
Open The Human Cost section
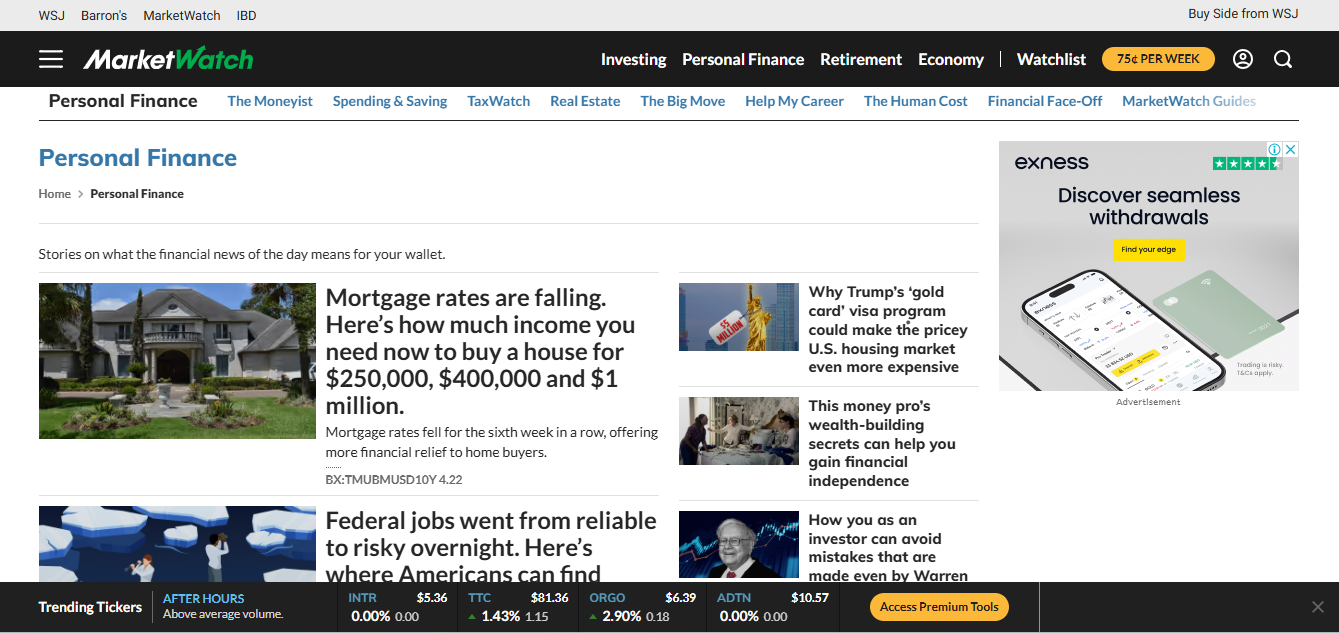916,101
